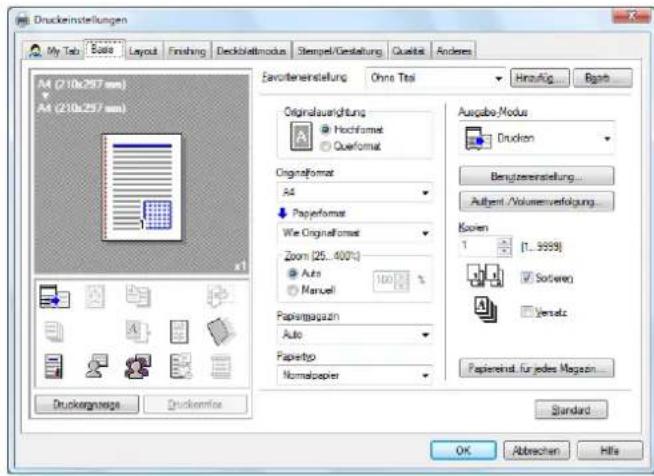The image size is (654, 476).
Task: Increase Kopien with the up spinner arrow
Action: (505, 242)
